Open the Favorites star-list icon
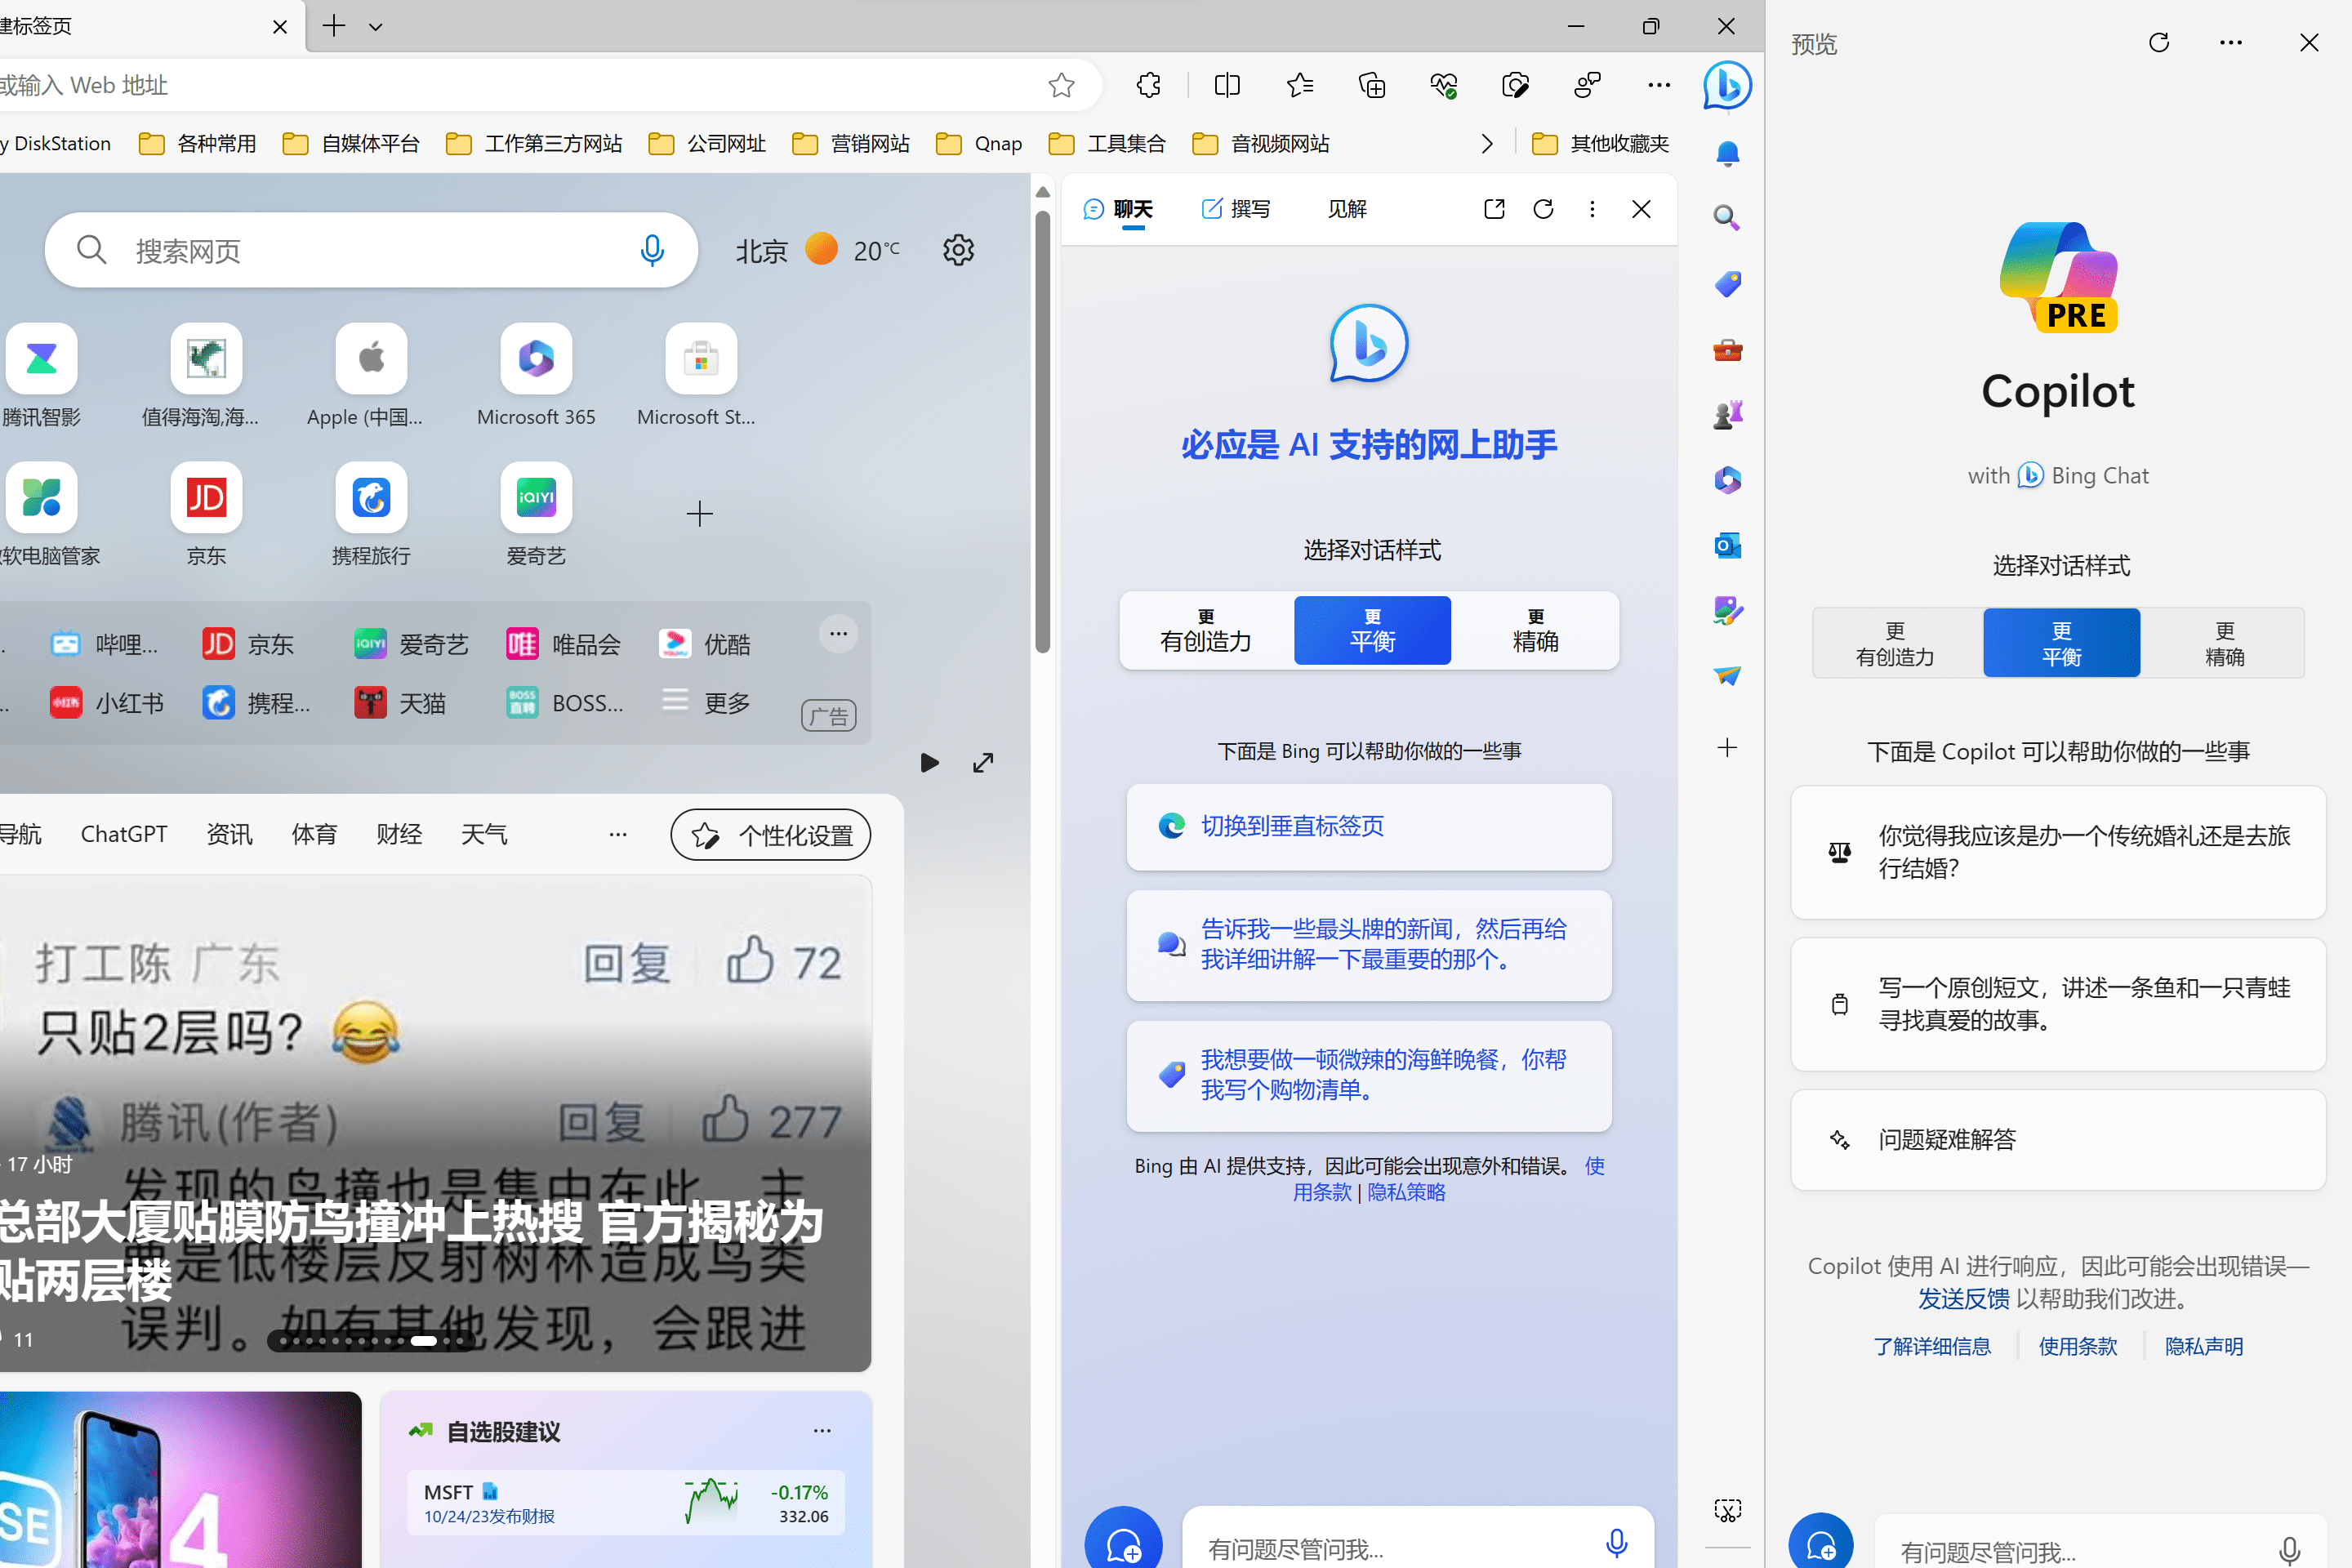This screenshot has height=1568, width=2352. (1300, 85)
